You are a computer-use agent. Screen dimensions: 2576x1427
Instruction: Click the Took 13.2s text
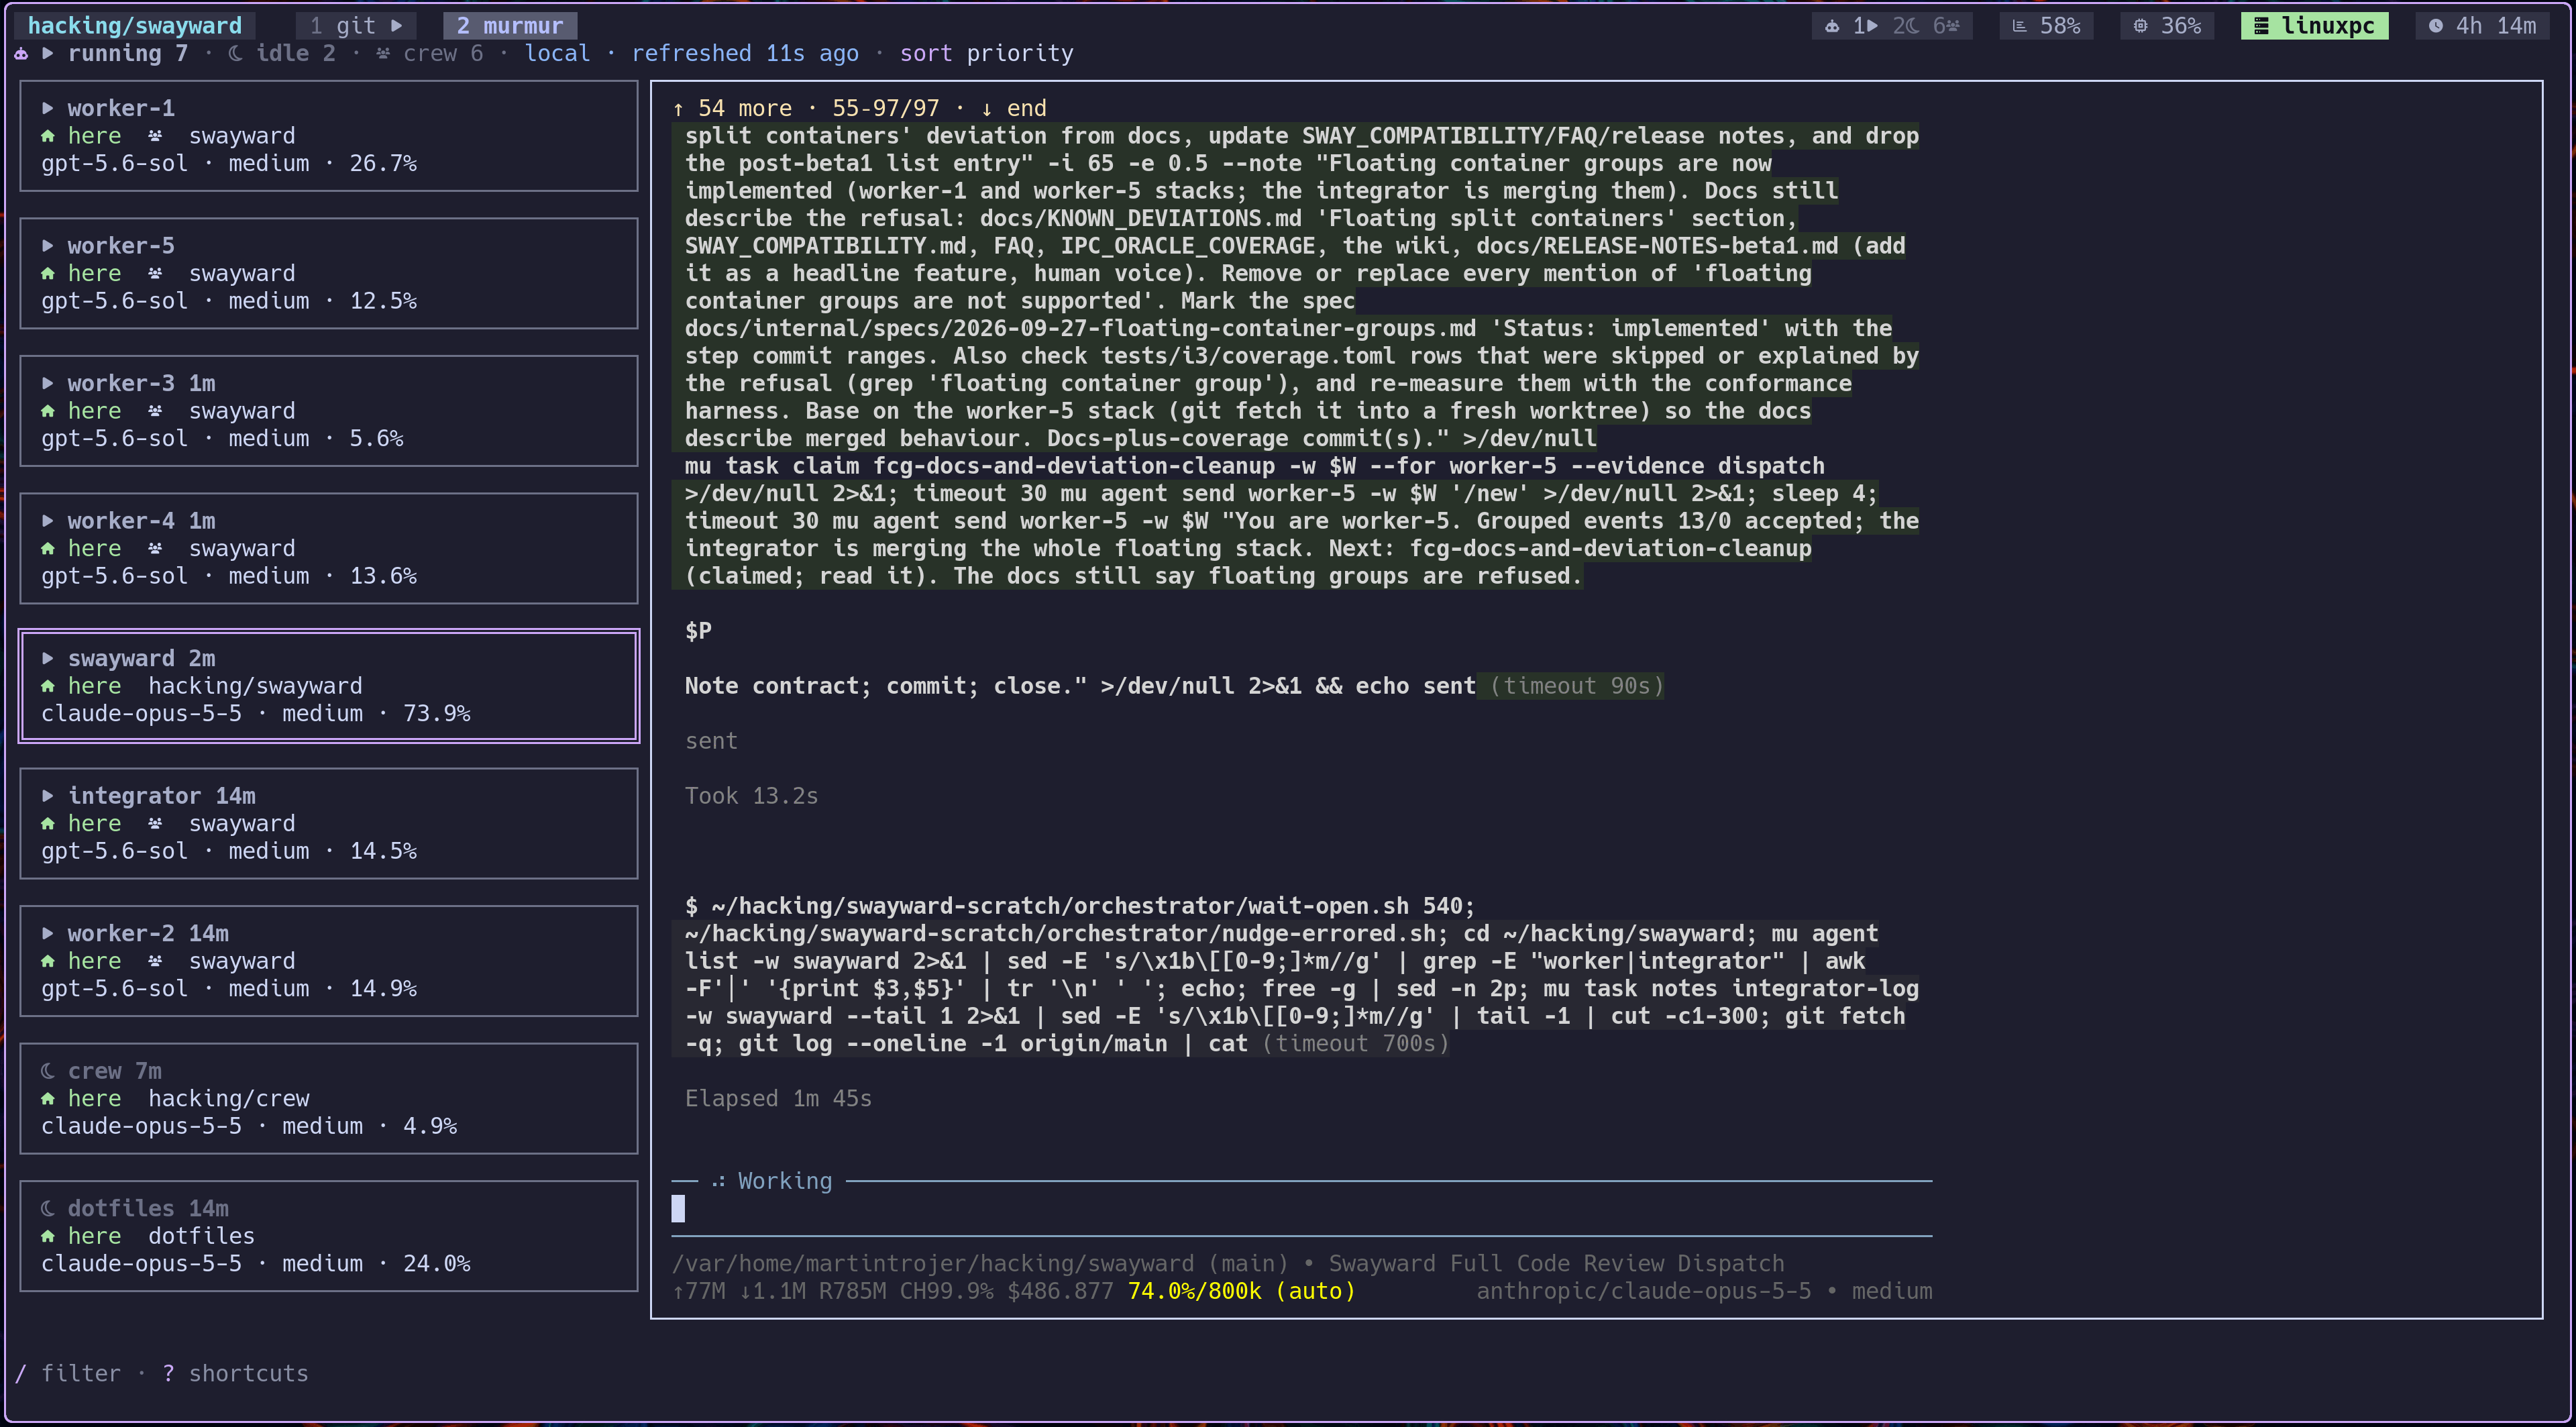click(751, 796)
